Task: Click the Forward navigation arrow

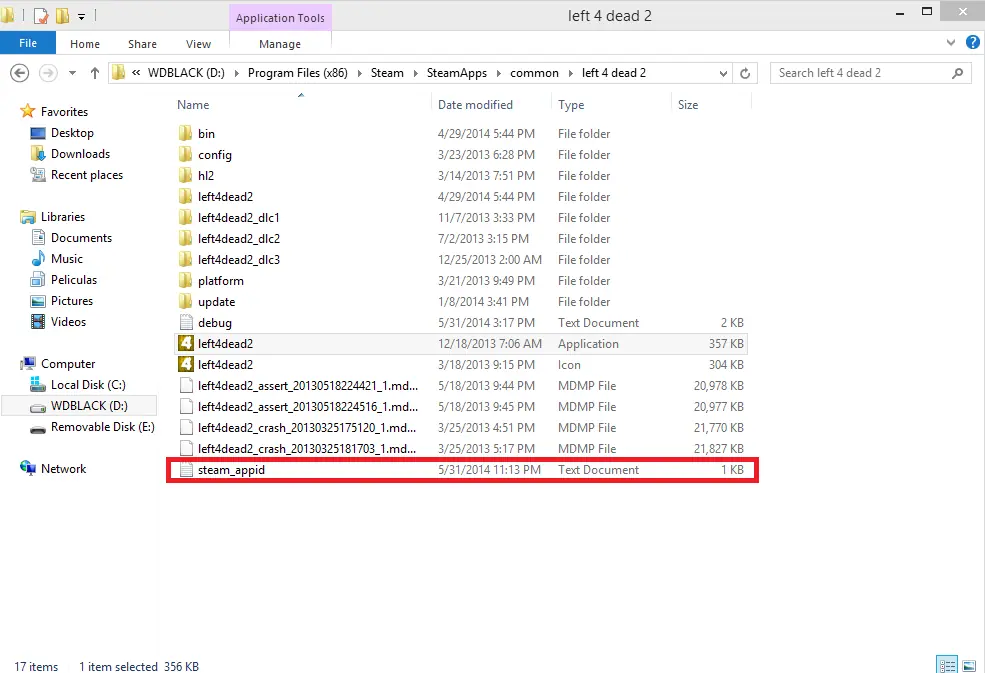Action: tap(48, 73)
